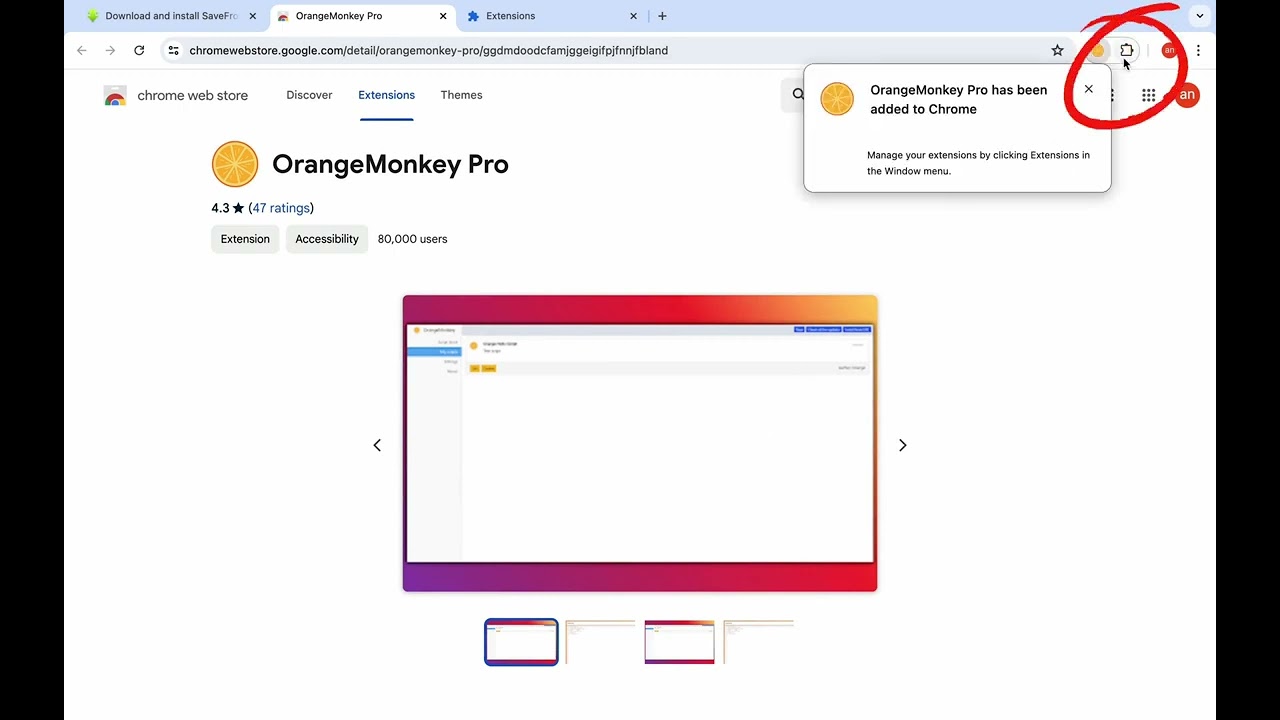Screen dimensions: 1280x720
Task: Open the Extensions section of the store
Action: pyautogui.click(x=386, y=95)
